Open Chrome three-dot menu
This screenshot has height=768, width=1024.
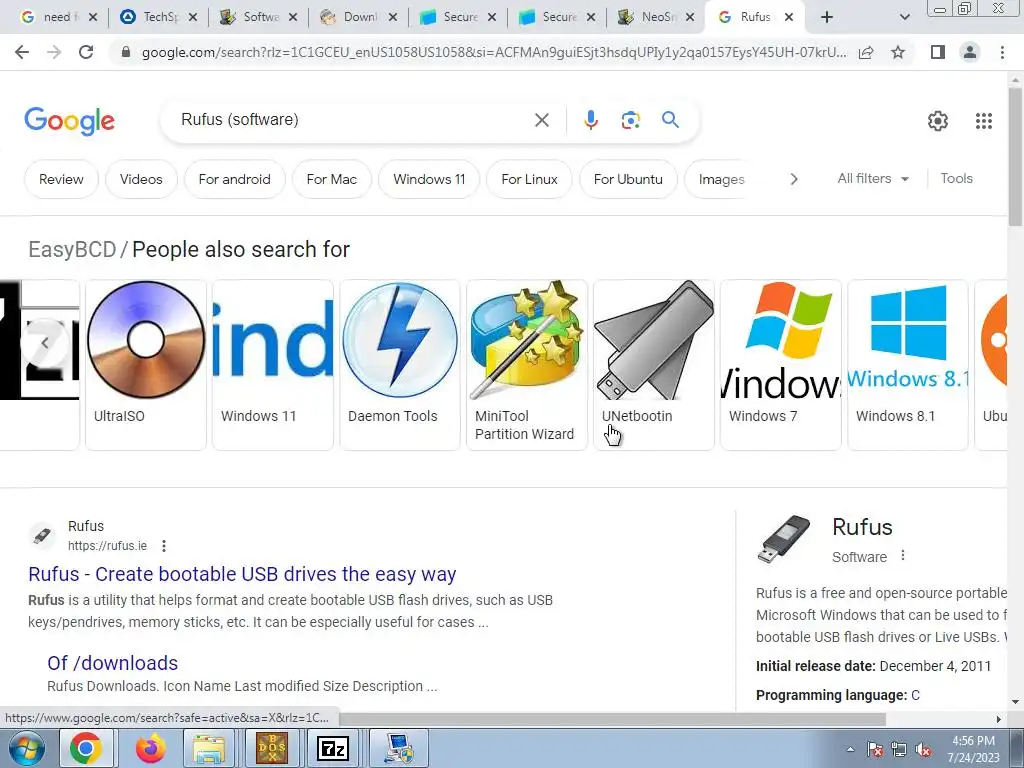[x=1002, y=52]
